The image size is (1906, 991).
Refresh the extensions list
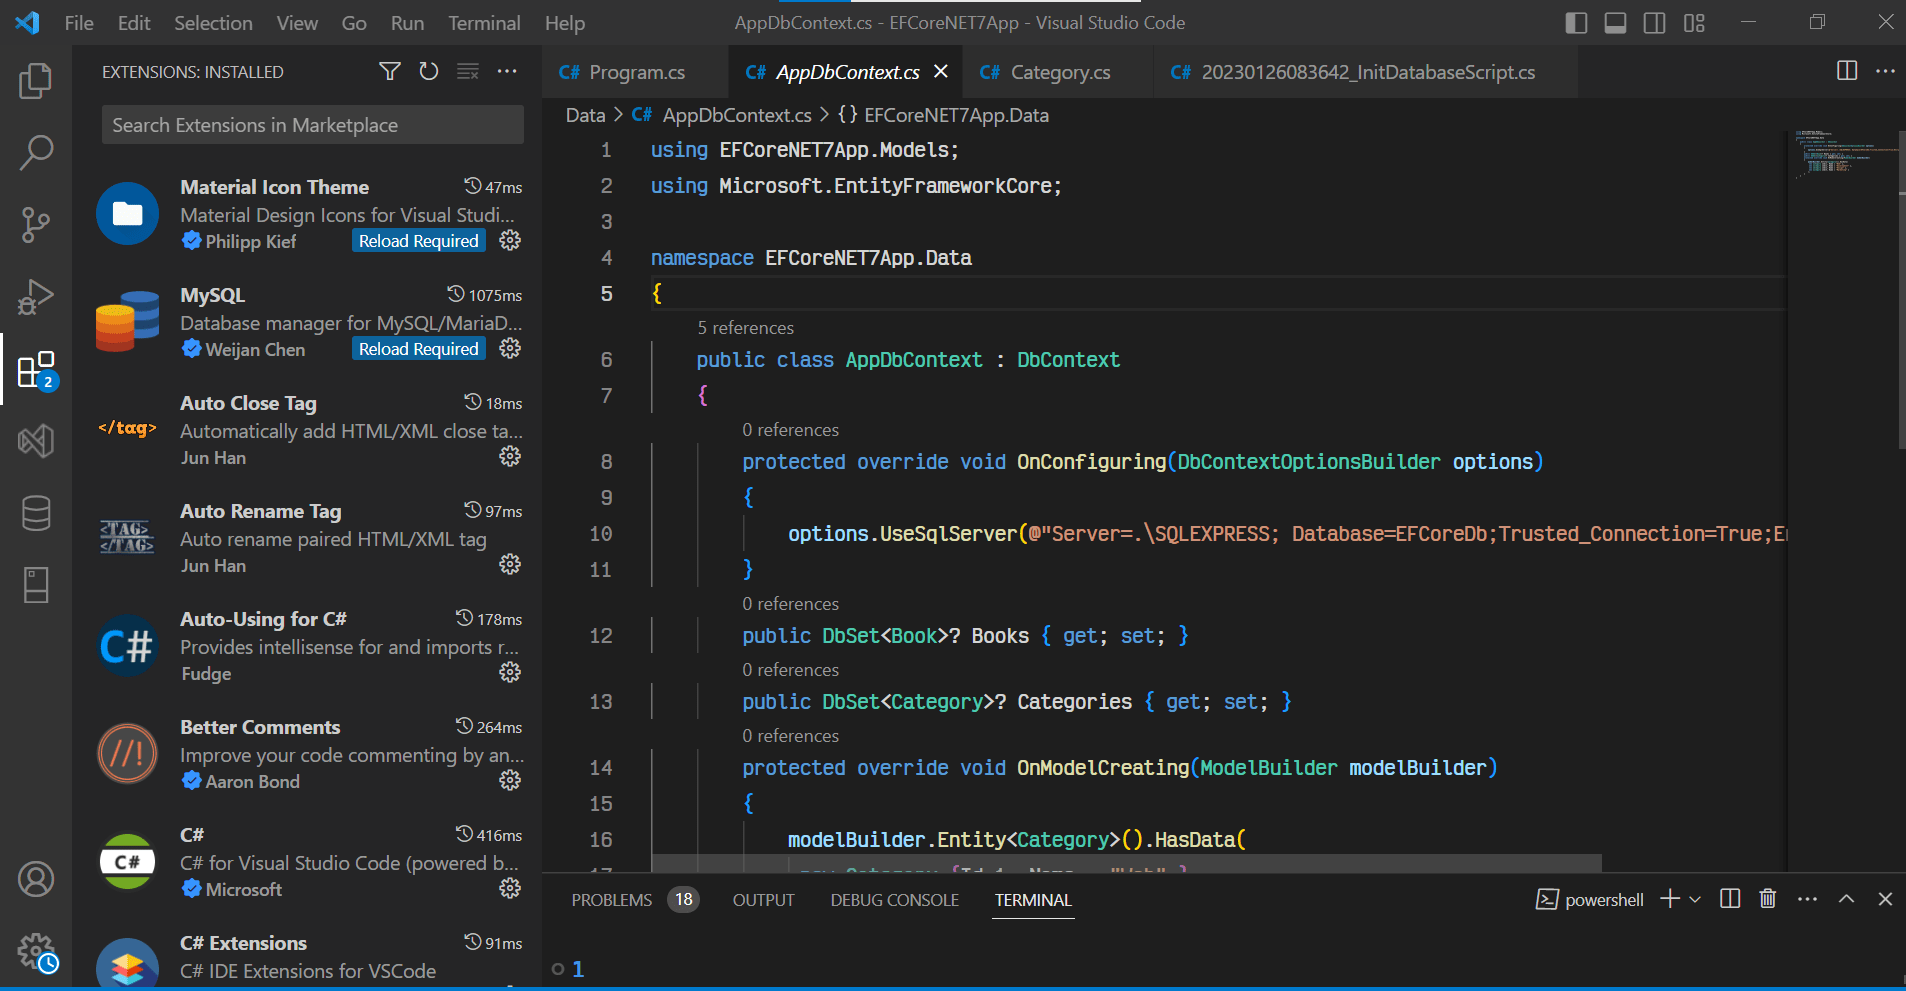tap(428, 71)
